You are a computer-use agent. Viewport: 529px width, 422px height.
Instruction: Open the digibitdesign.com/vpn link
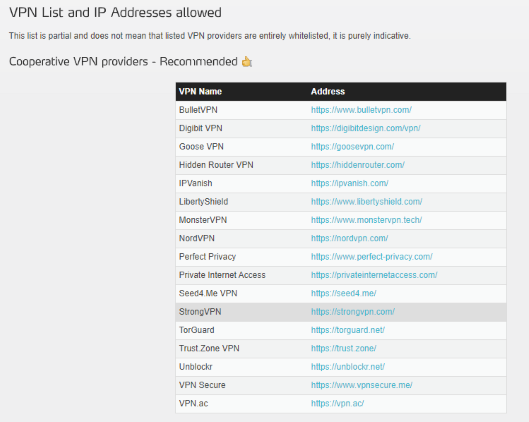pos(365,128)
